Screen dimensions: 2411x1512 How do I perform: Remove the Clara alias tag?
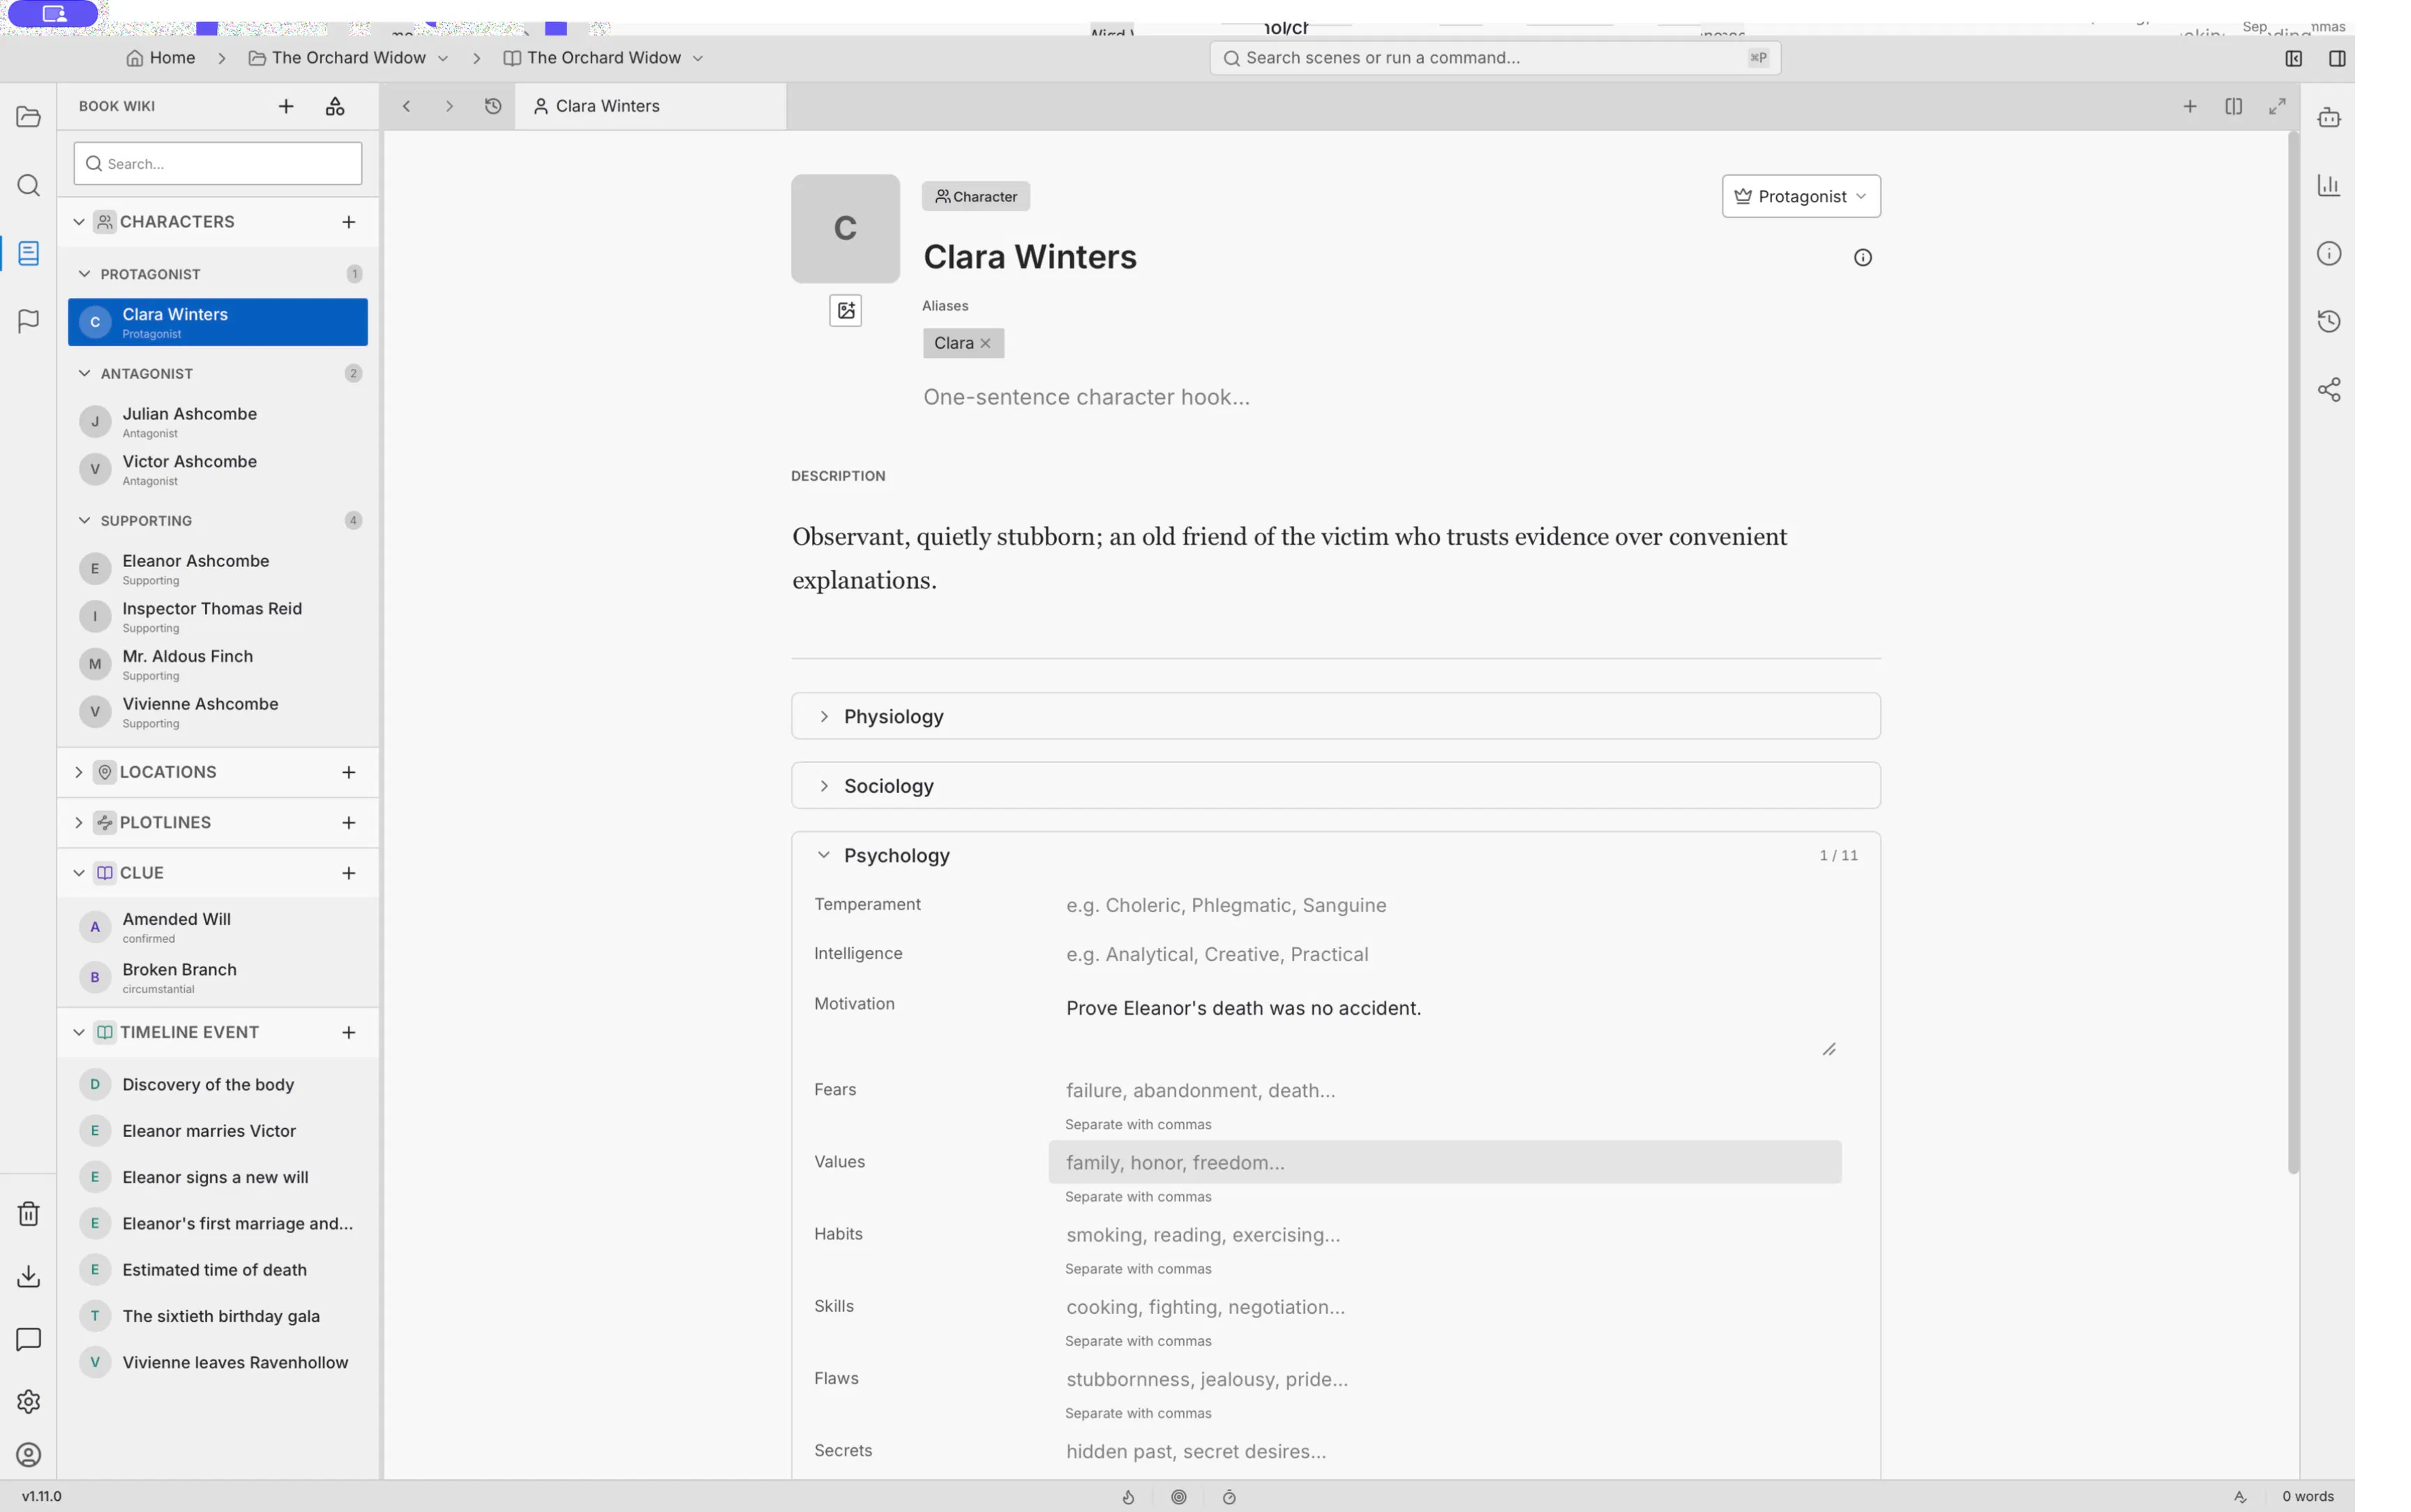pyautogui.click(x=985, y=343)
